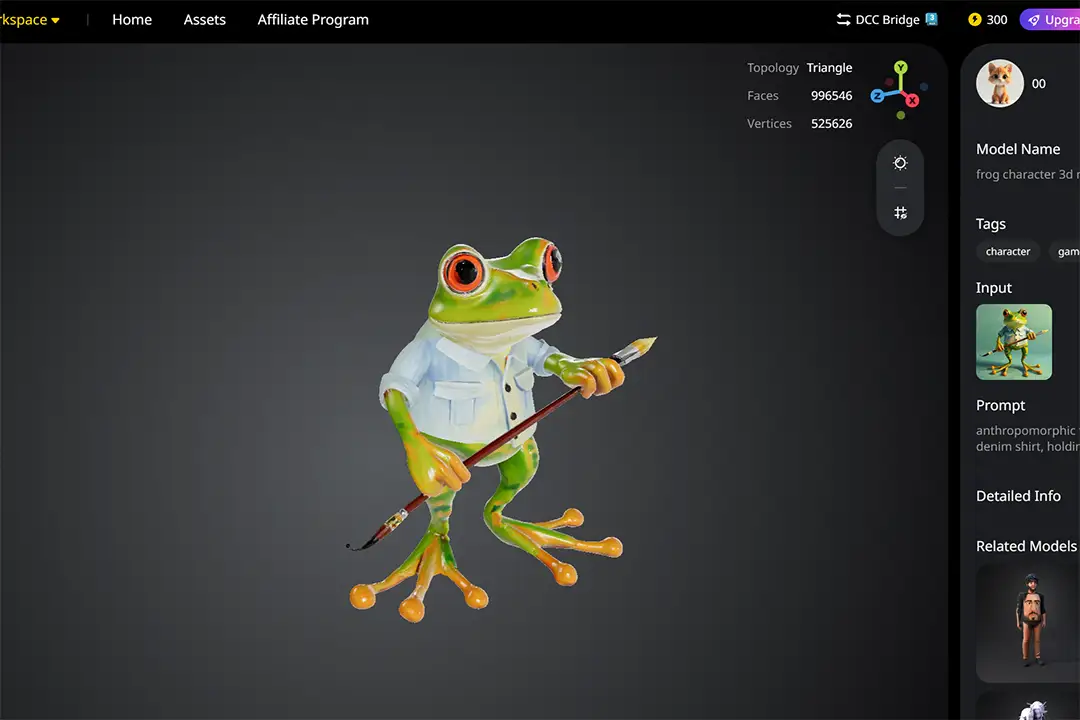The height and width of the screenshot is (720, 1080).
Task: Click the 3ds Max bridge badge icon
Action: tap(931, 19)
